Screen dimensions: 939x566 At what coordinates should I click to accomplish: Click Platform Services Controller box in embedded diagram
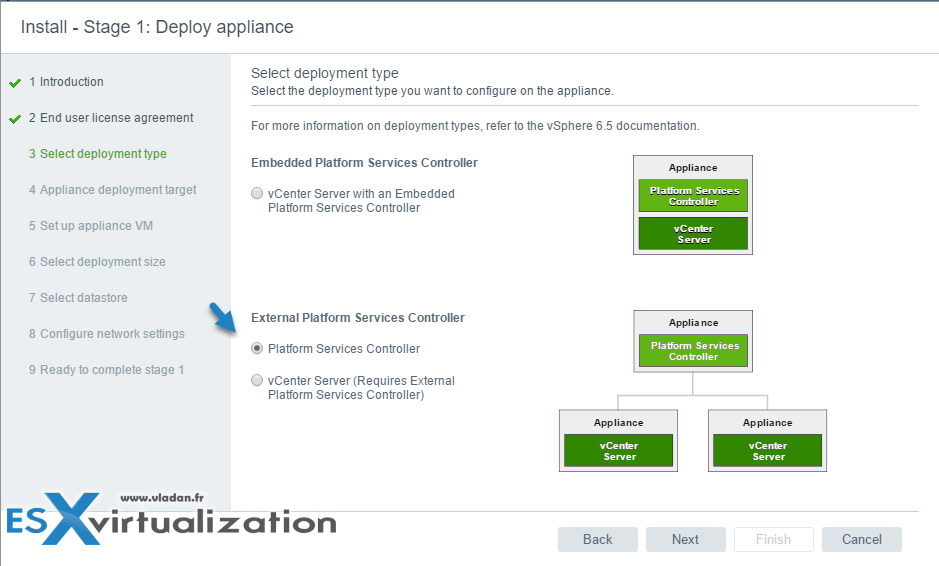coord(693,196)
